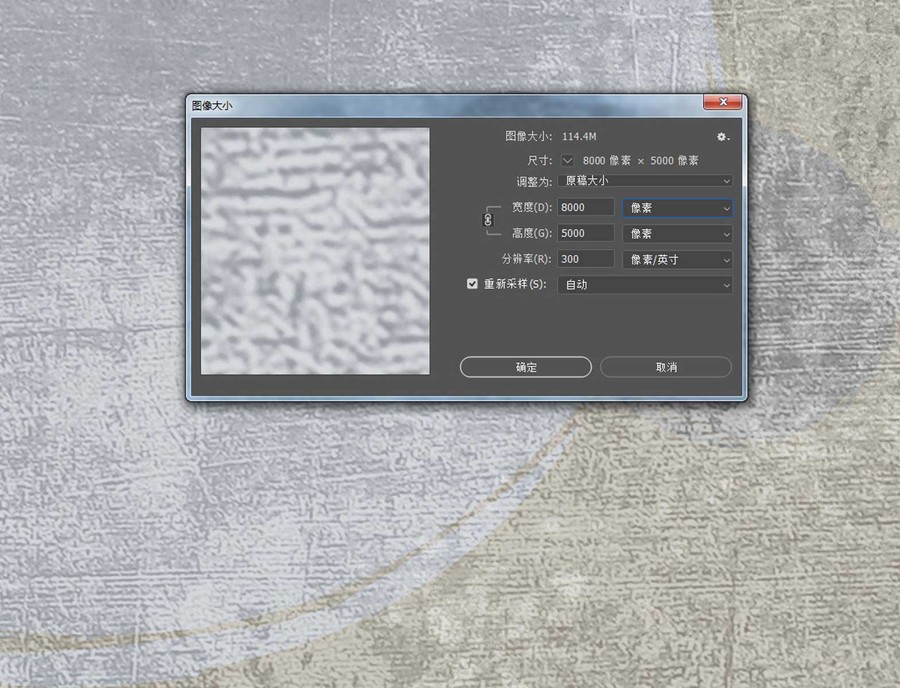The width and height of the screenshot is (900, 688).
Task: Open the gear settings menu in dialog
Action: [x=723, y=137]
